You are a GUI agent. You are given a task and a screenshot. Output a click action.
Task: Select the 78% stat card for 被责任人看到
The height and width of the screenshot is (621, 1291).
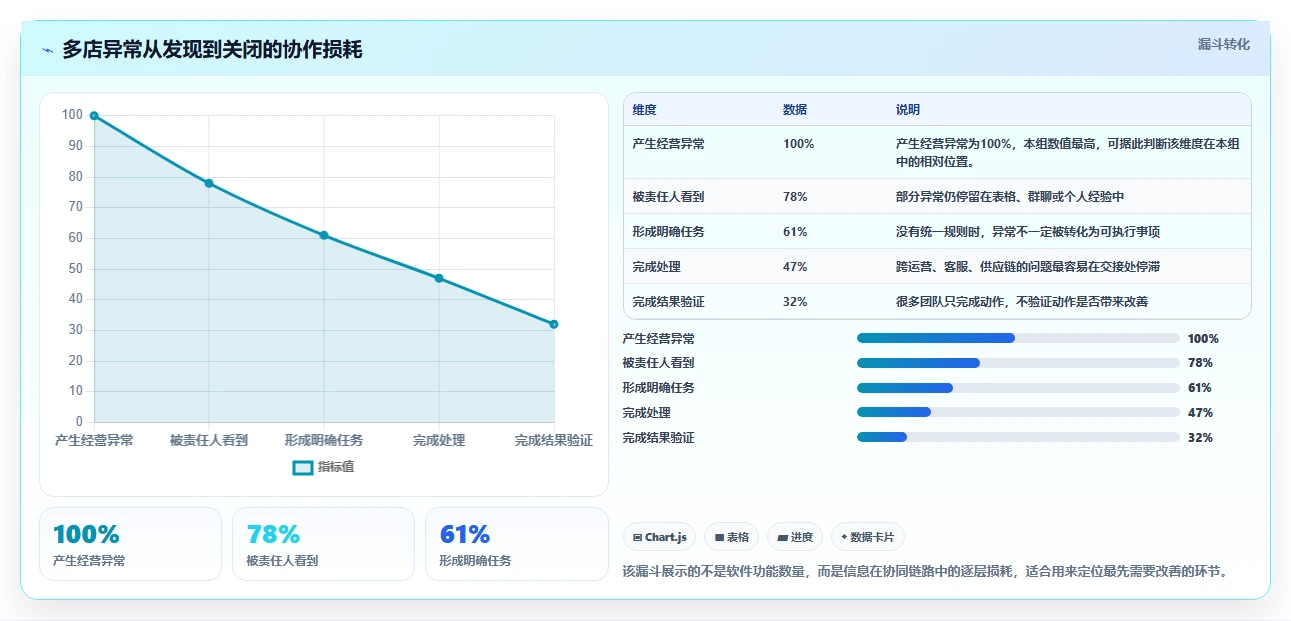pos(323,544)
